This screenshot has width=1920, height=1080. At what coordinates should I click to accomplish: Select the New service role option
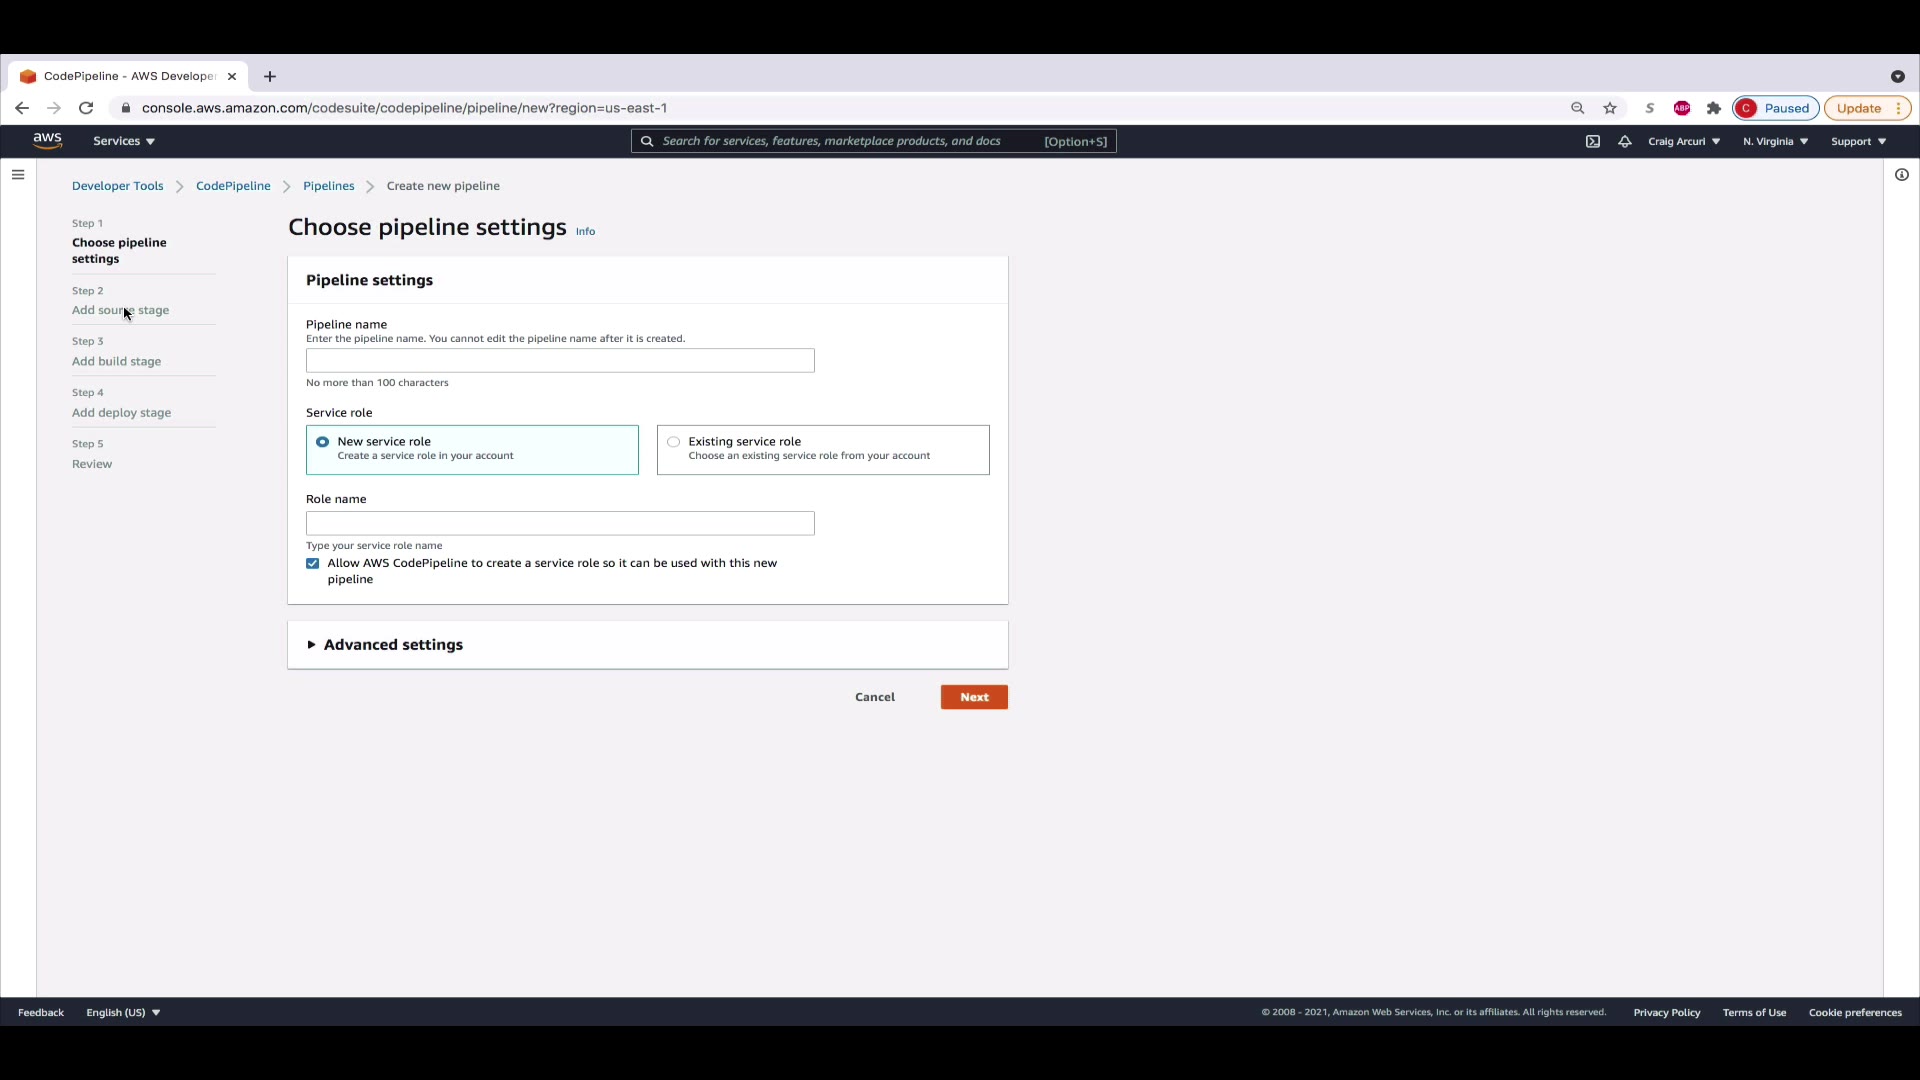(323, 442)
